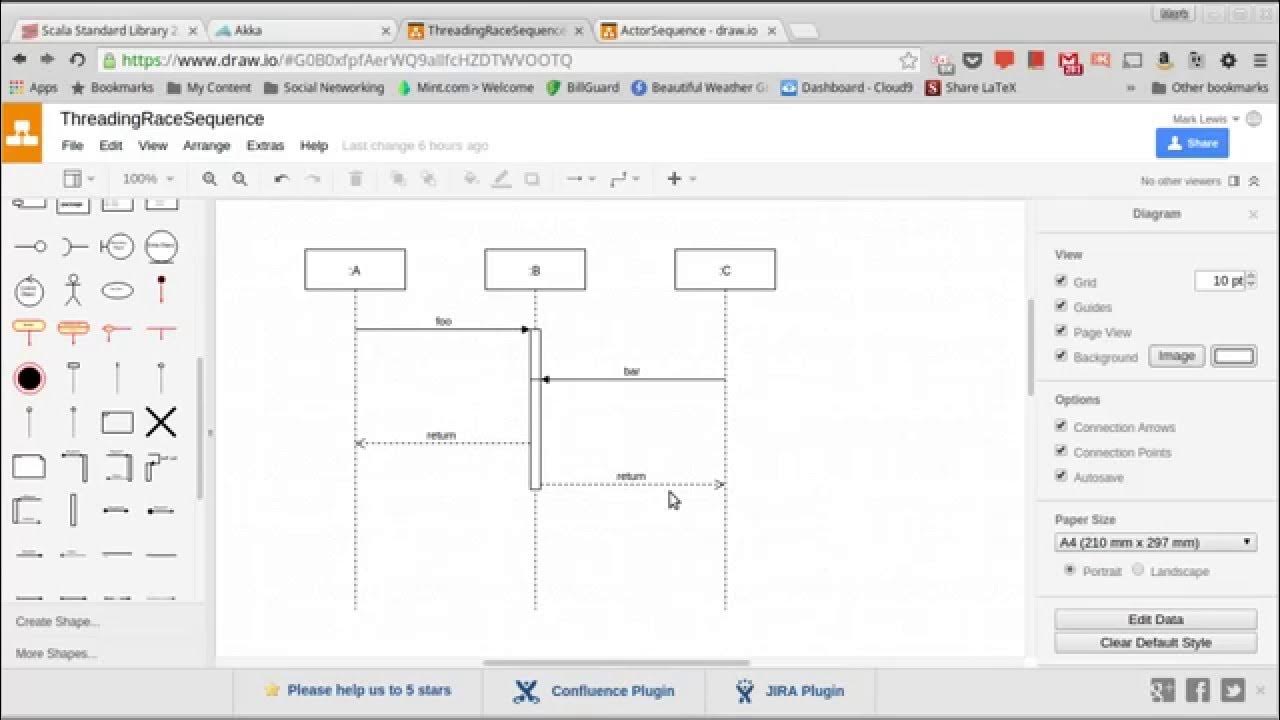Toggle the Grid checkbox
Viewport: 1280px width, 720px height.
coord(1061,281)
